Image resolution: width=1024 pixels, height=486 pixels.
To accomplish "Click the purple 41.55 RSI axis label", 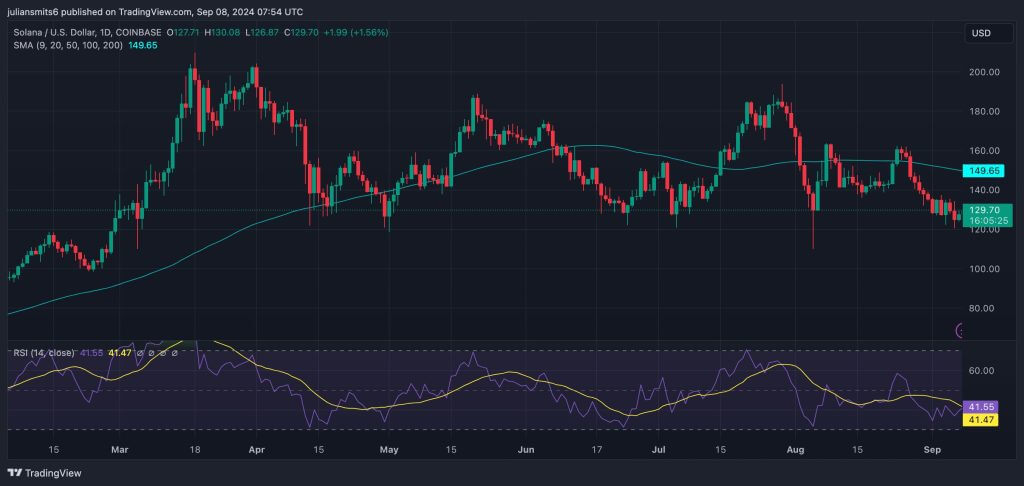I will point(980,406).
